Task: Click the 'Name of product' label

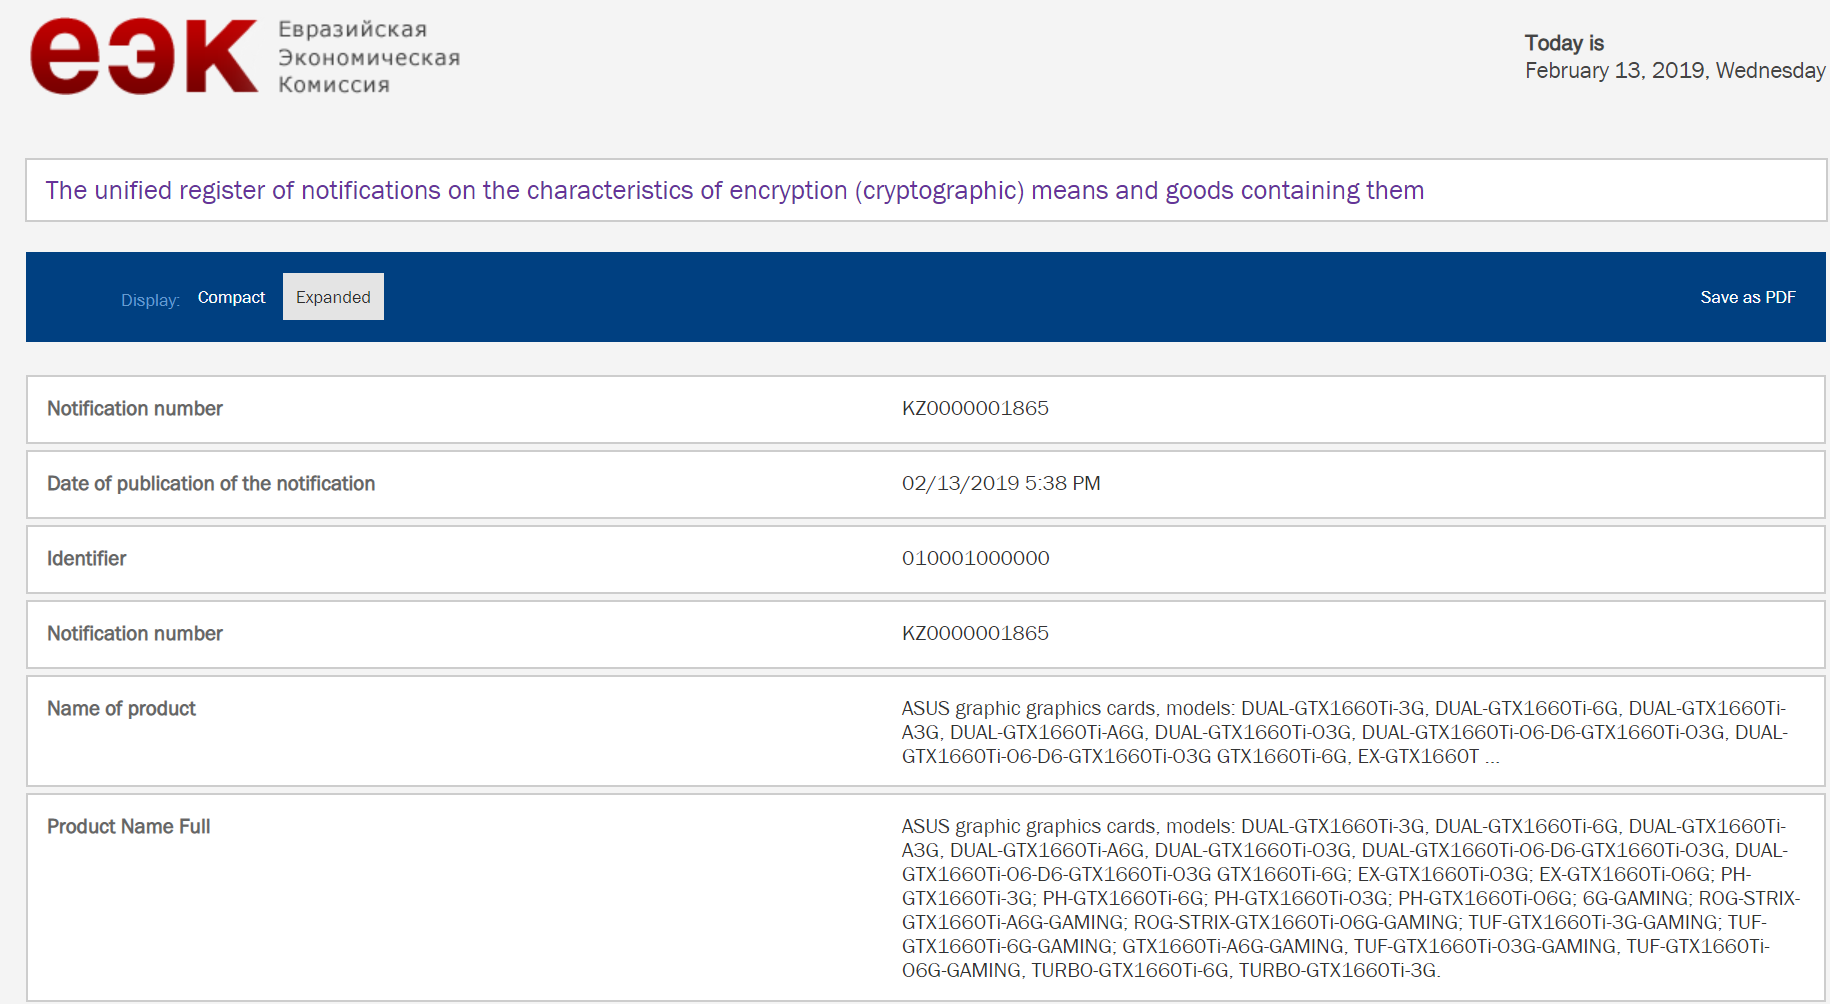Action: point(121,708)
